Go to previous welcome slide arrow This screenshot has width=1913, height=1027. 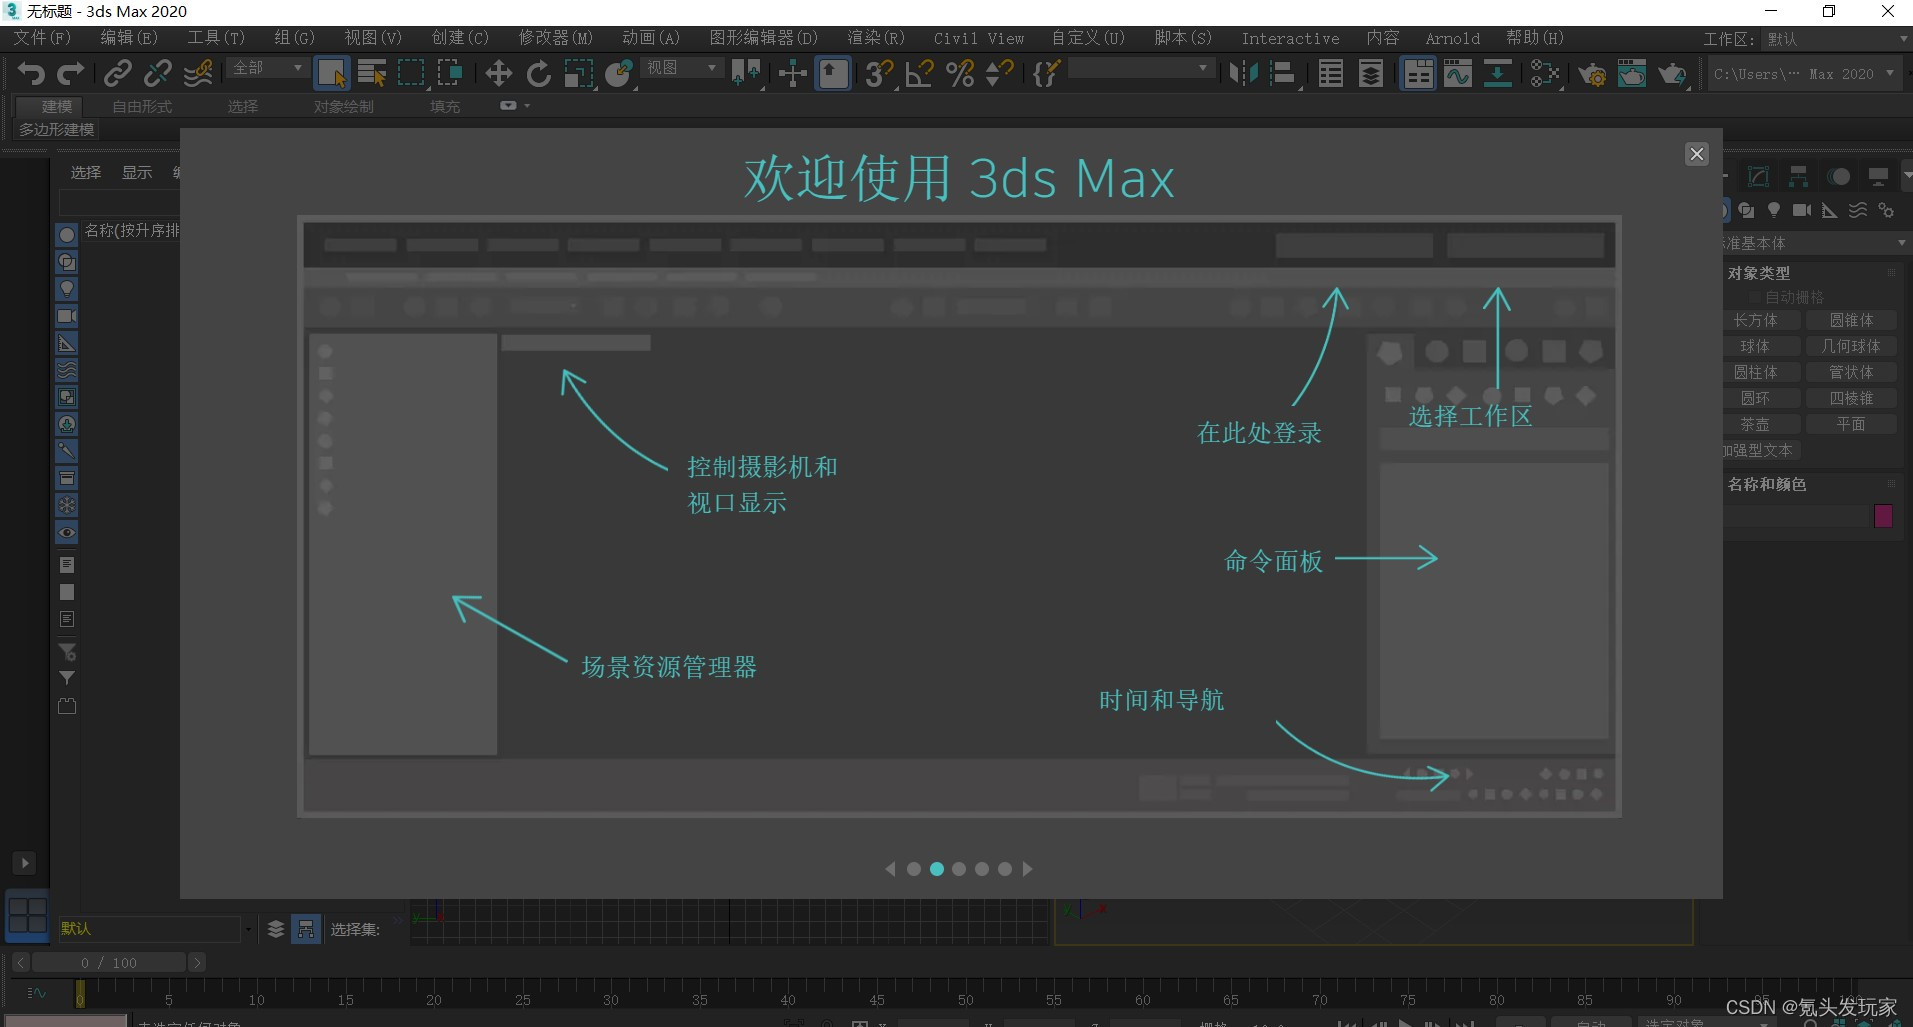click(x=890, y=869)
